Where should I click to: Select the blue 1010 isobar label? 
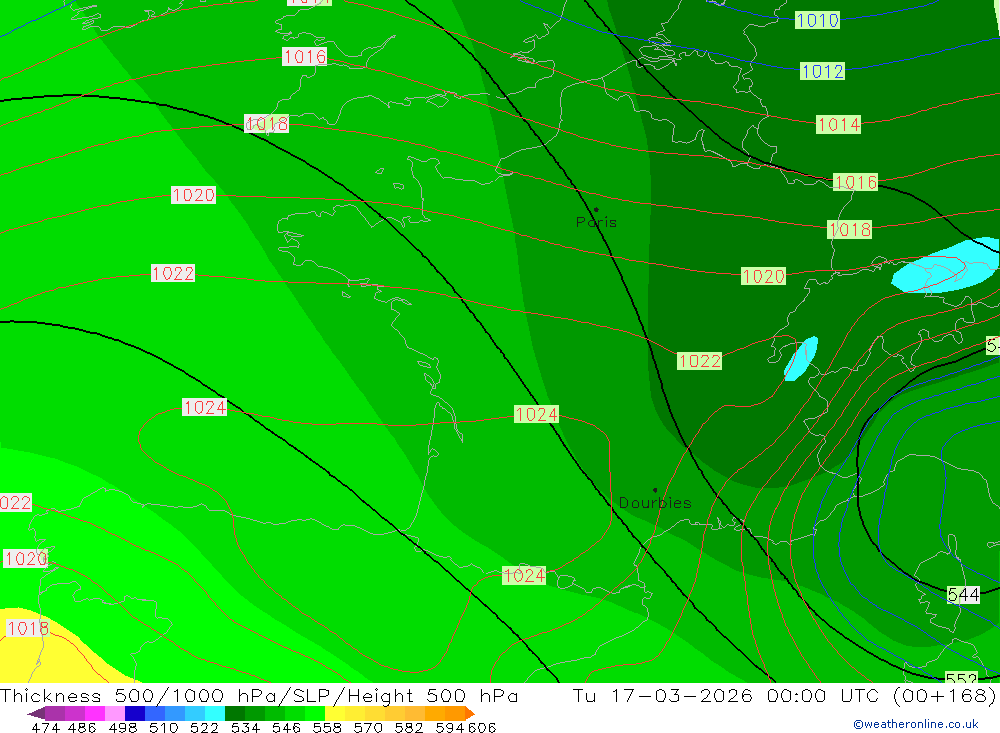click(x=817, y=20)
